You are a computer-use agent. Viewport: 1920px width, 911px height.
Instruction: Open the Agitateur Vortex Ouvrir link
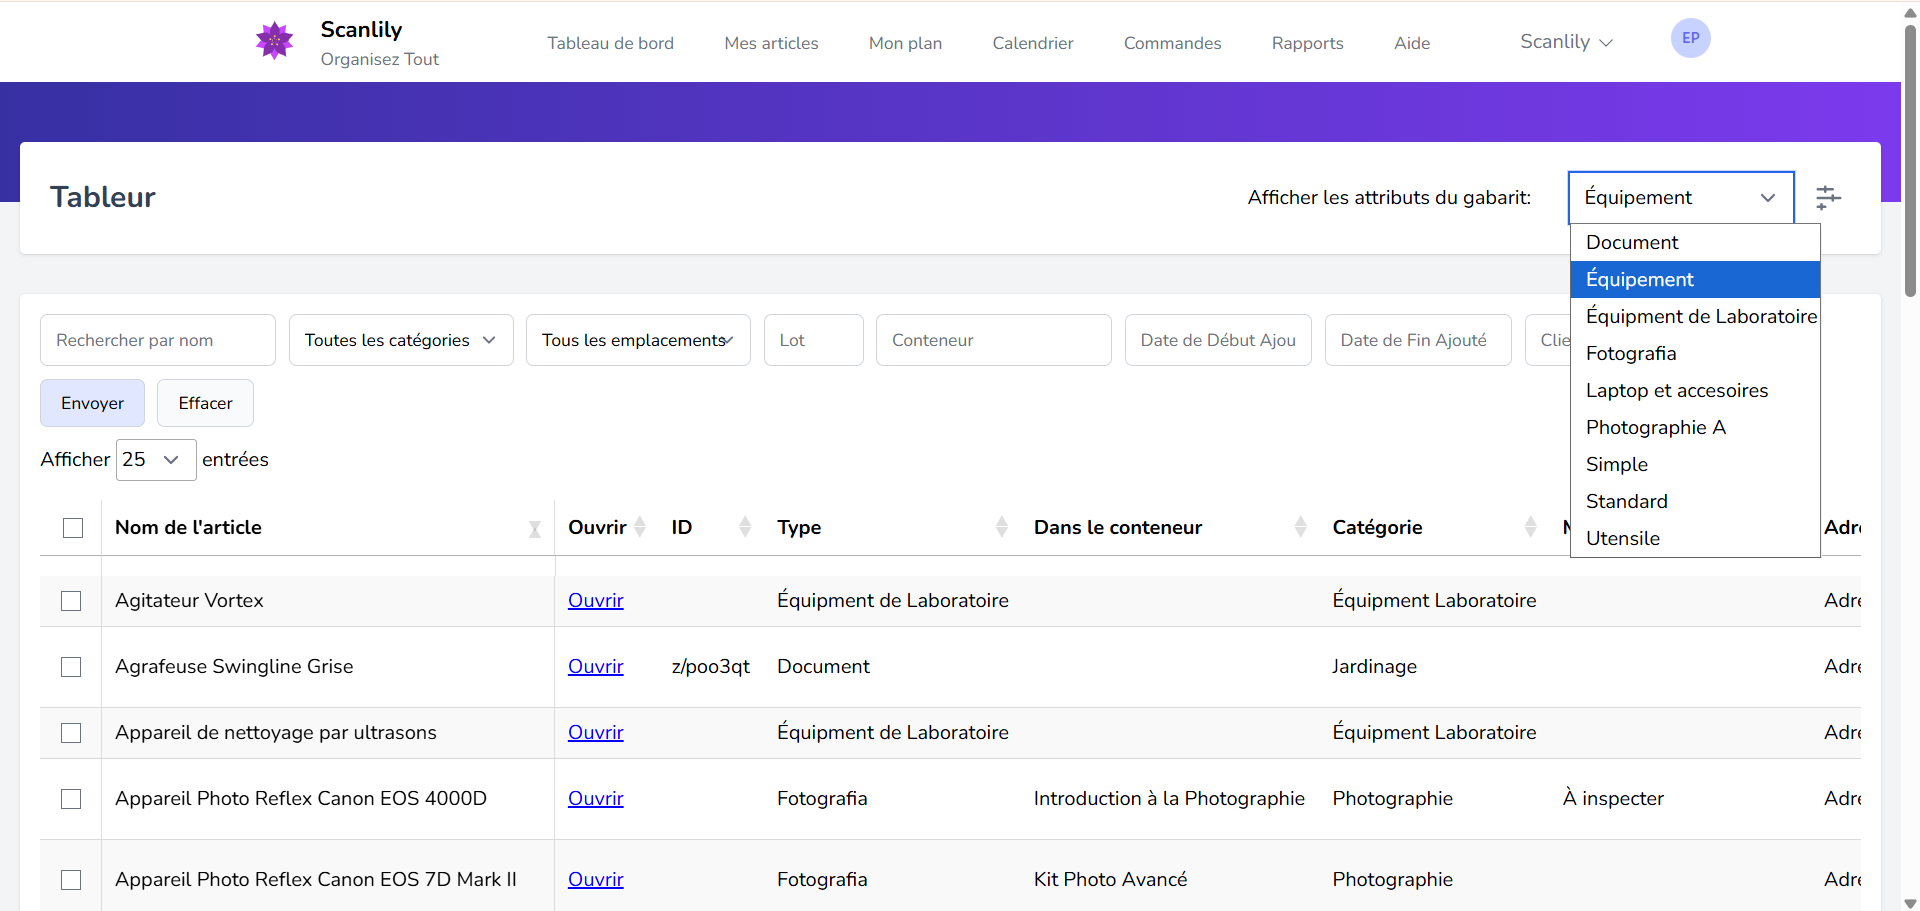pos(596,600)
